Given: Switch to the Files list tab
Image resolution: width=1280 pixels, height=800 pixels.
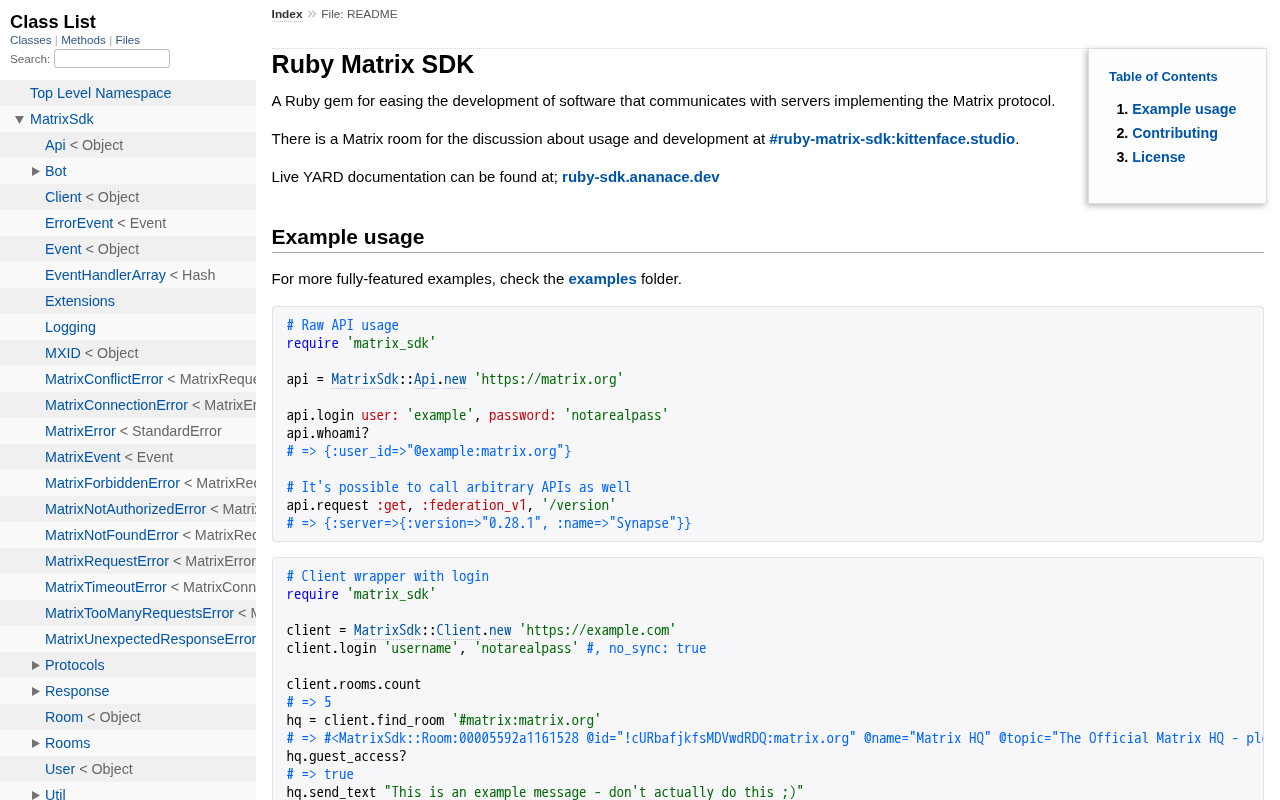Looking at the screenshot, I should point(128,40).
